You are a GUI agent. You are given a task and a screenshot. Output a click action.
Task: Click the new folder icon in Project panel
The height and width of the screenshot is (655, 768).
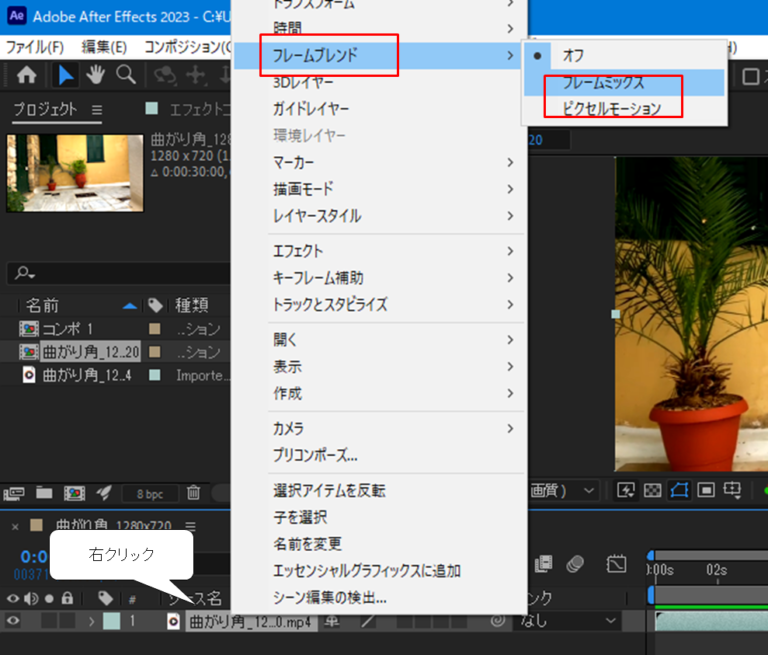click(x=44, y=492)
